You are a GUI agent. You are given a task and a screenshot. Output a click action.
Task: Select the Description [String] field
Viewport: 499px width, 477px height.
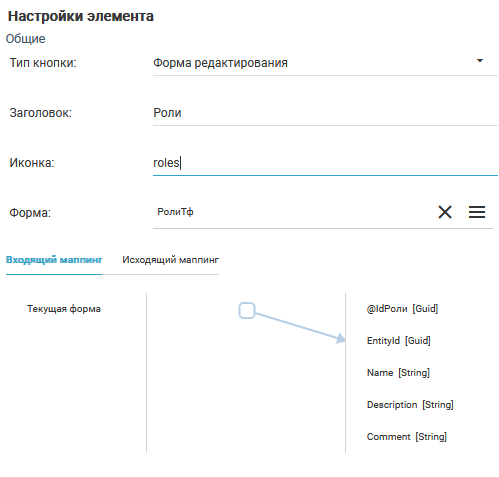click(410, 405)
